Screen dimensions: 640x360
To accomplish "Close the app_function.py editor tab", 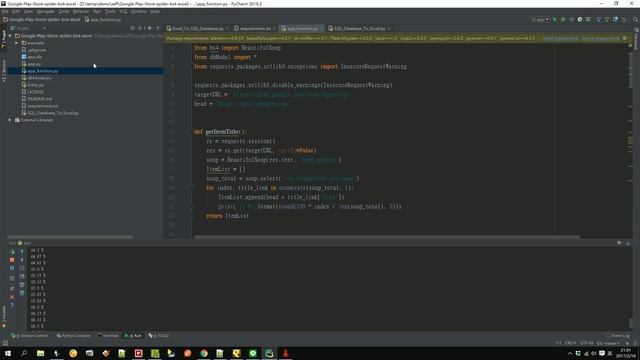I will (x=321, y=29).
